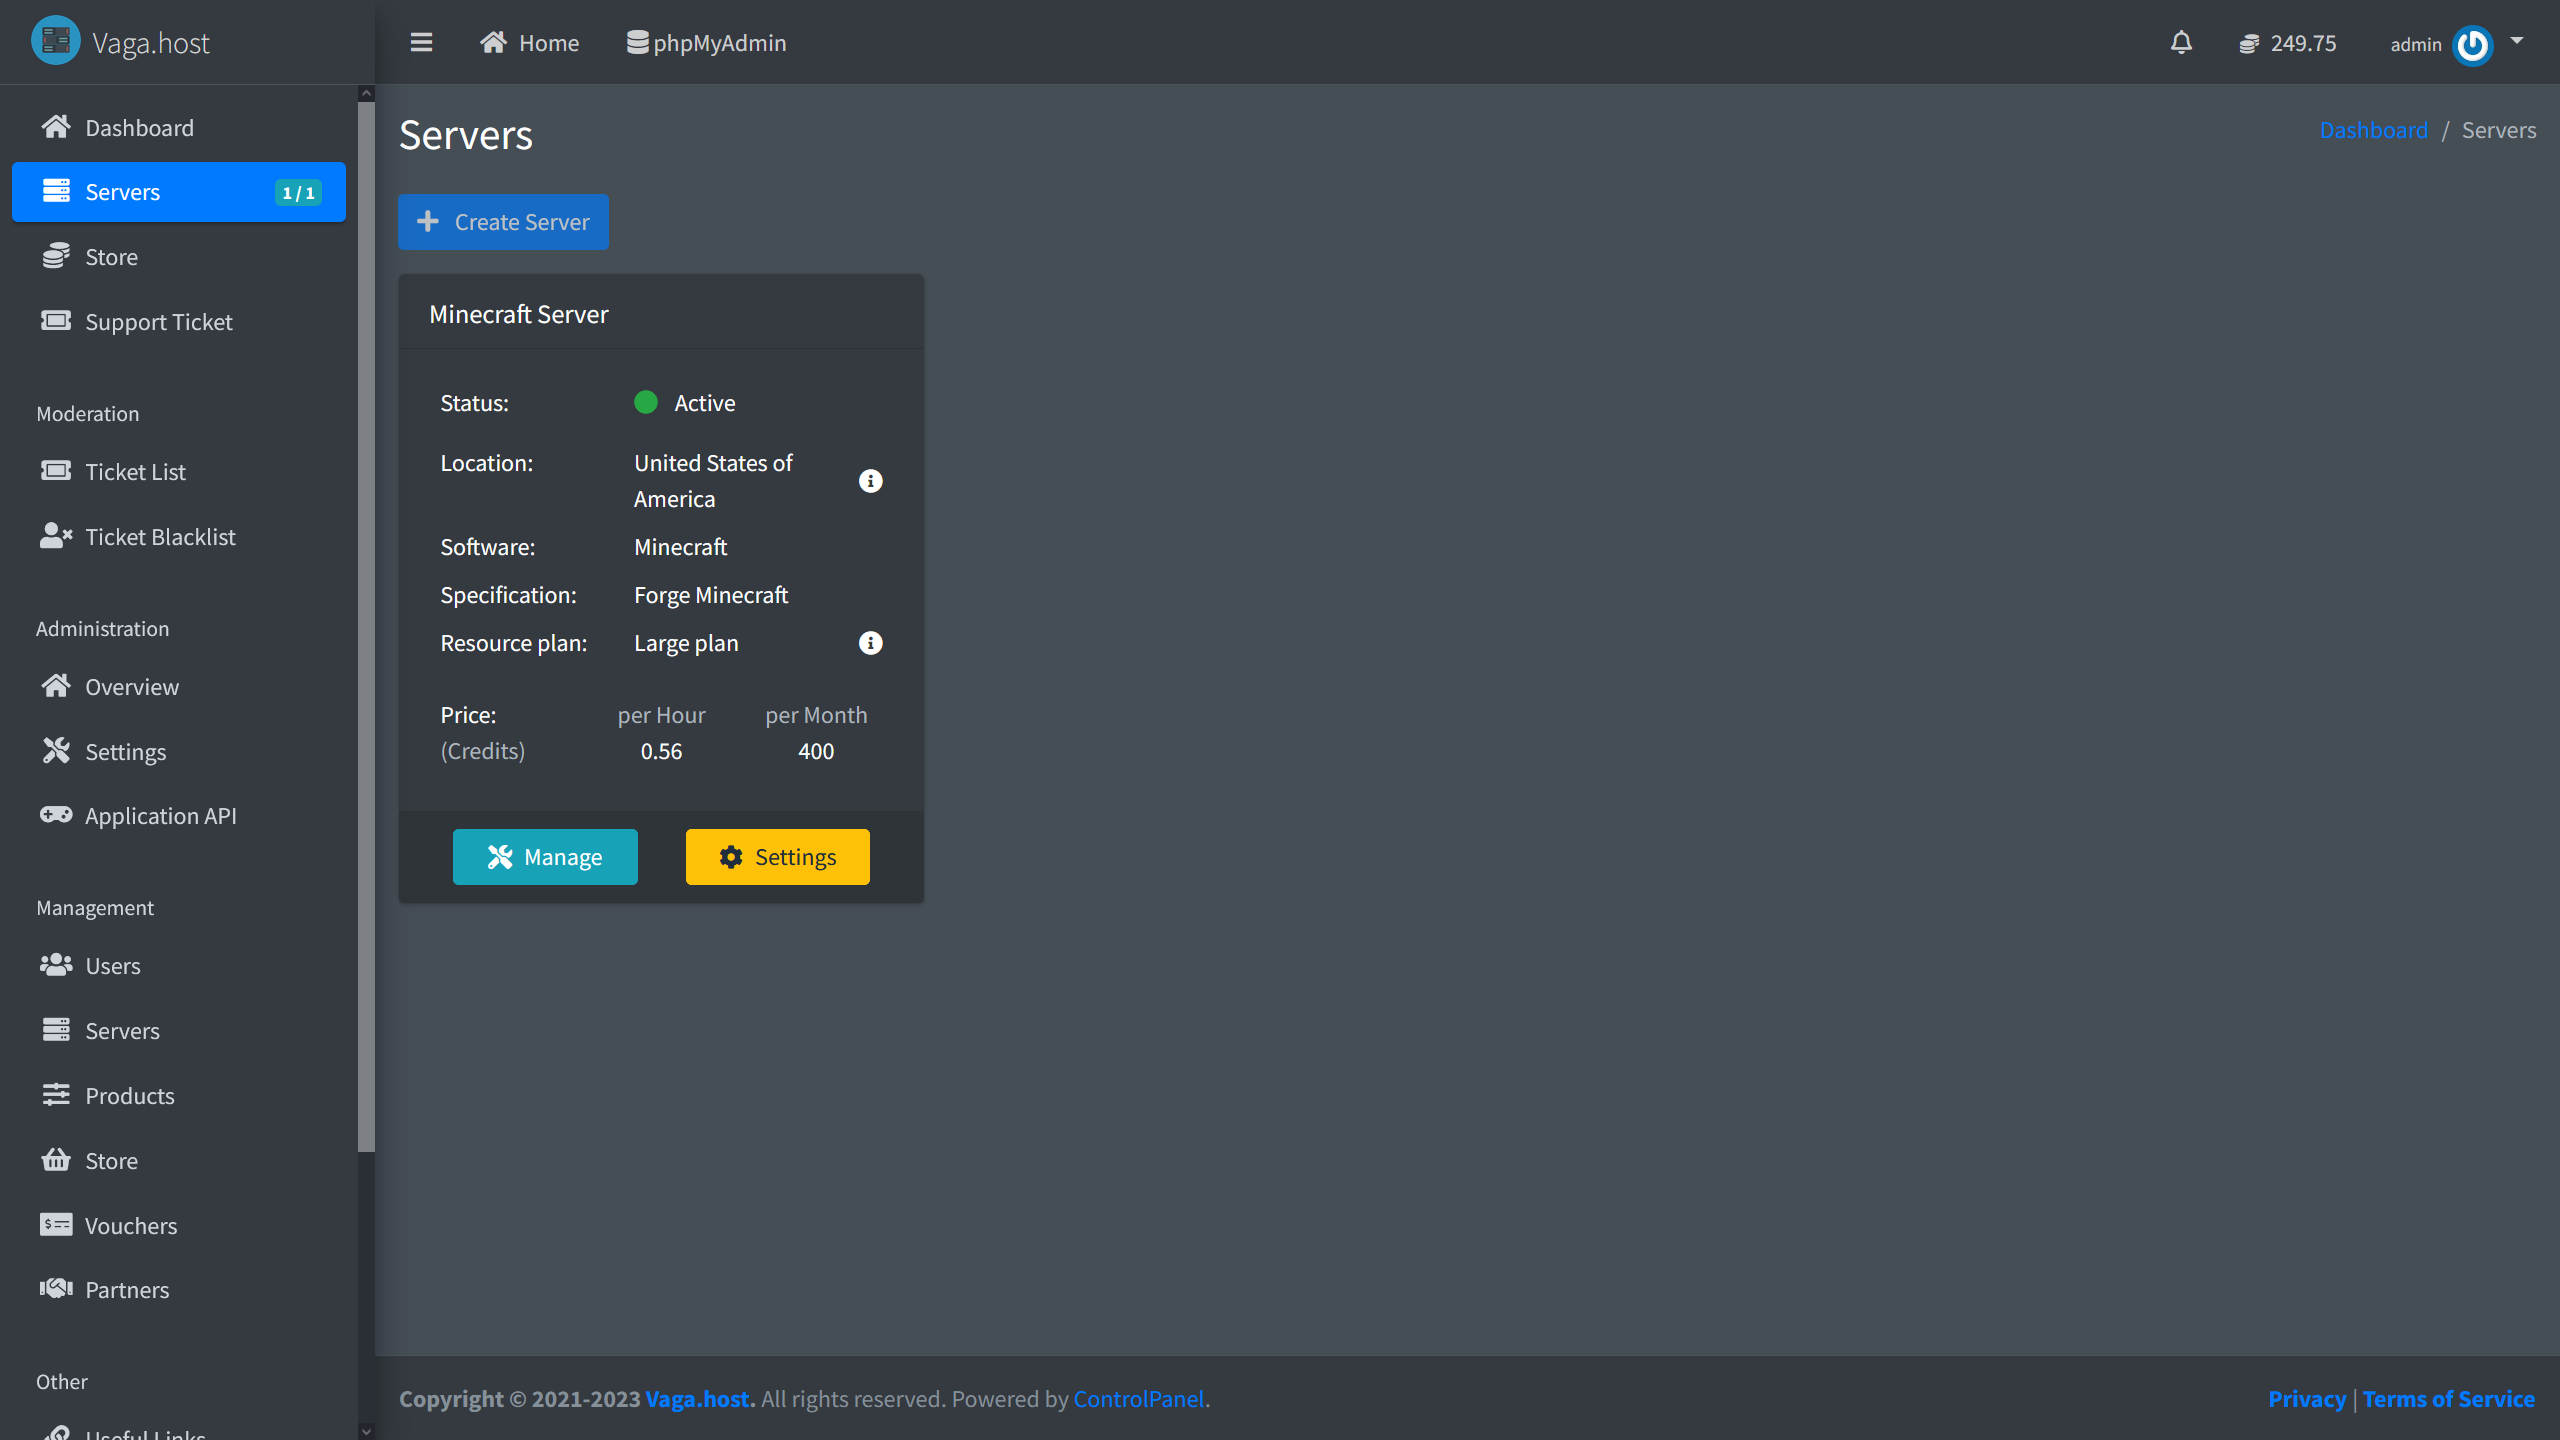Click the ControlPanel footer link
The image size is (2560, 1440).
(1138, 1399)
